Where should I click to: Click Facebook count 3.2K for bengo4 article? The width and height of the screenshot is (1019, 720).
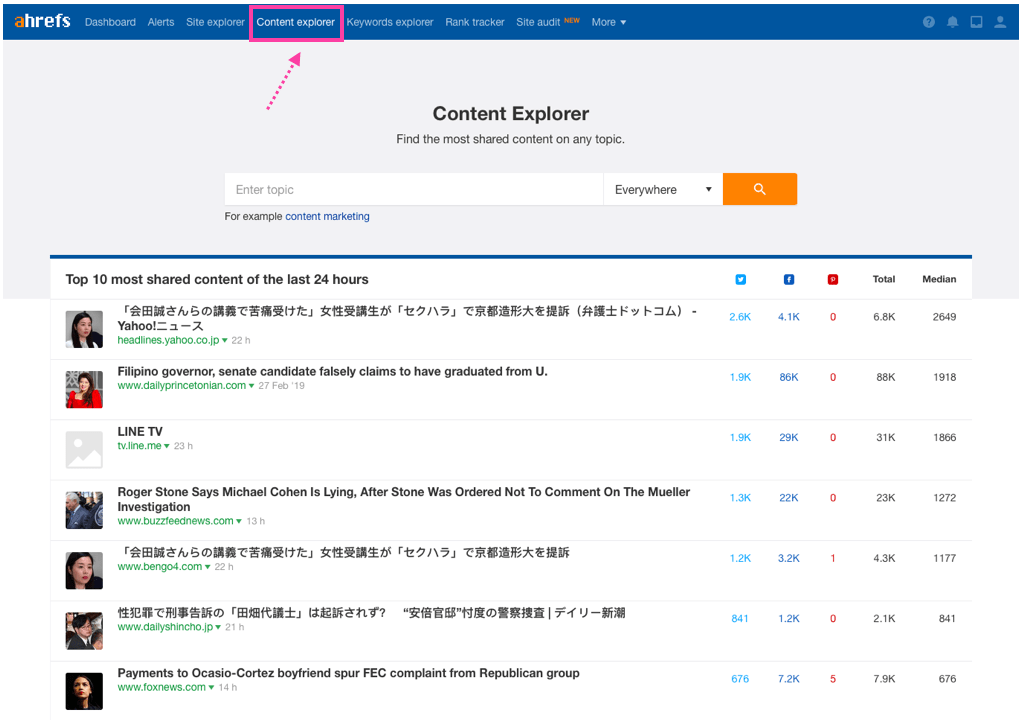point(789,558)
